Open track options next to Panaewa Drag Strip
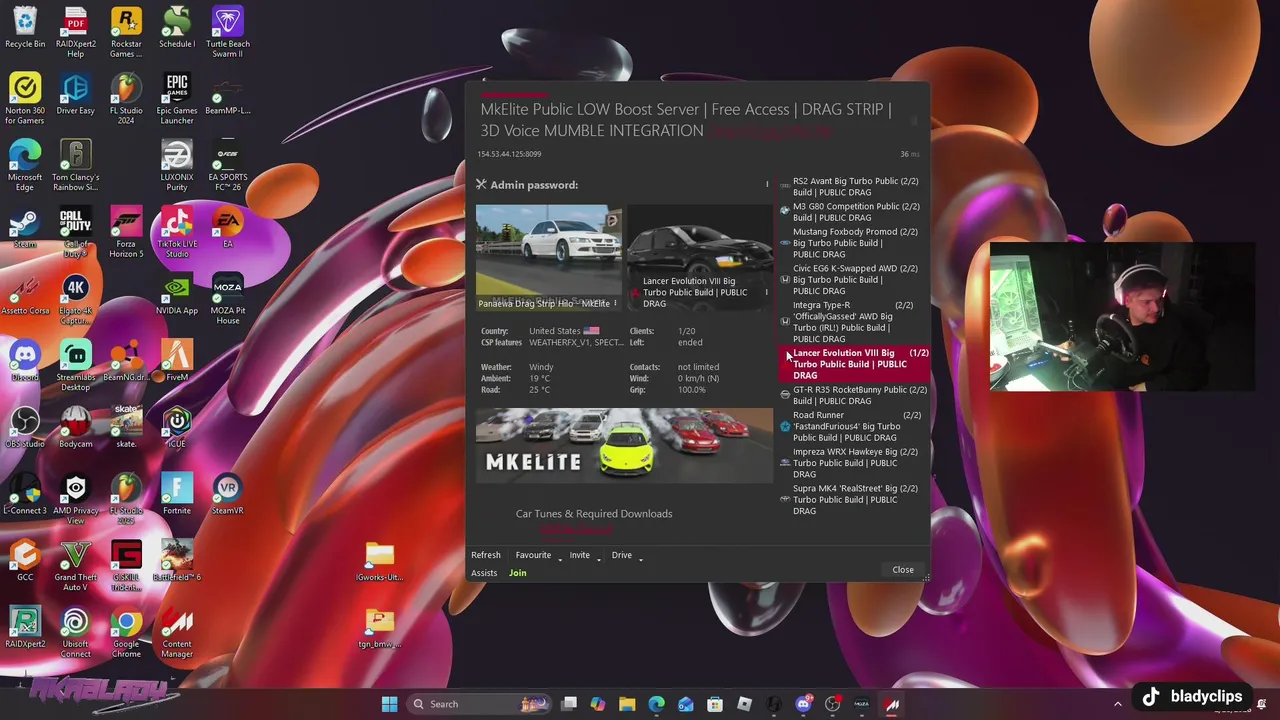The height and width of the screenshot is (720, 1280). pos(615,303)
